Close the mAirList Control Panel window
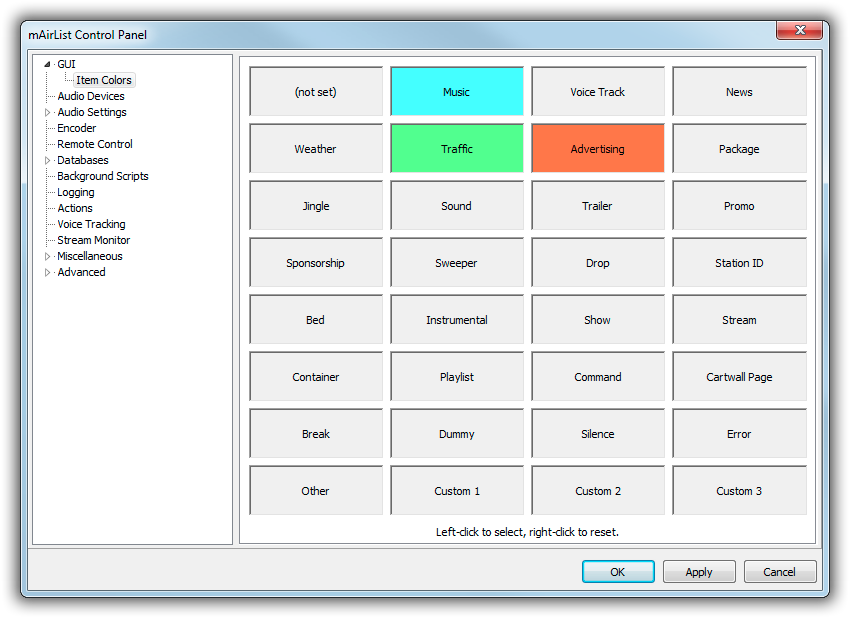Image resolution: width=850 pixels, height=618 pixels. point(799,32)
